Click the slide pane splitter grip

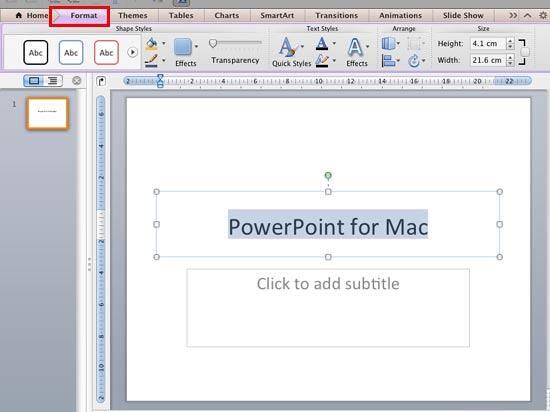pos(89,264)
